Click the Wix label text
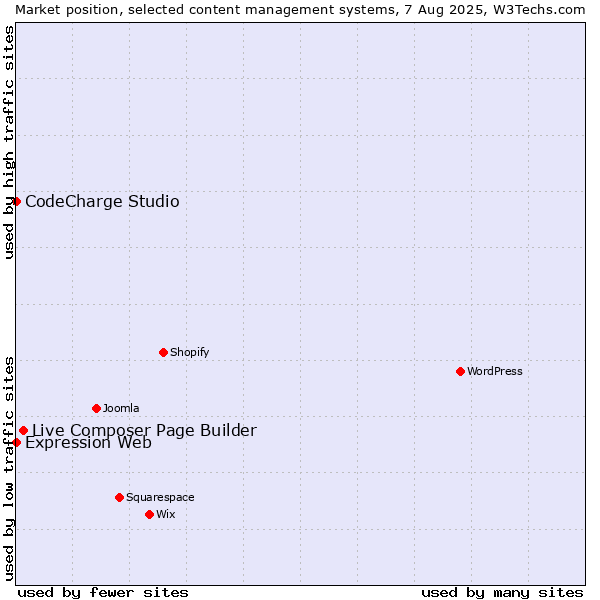Screen dimensions: 600x600 point(166,514)
